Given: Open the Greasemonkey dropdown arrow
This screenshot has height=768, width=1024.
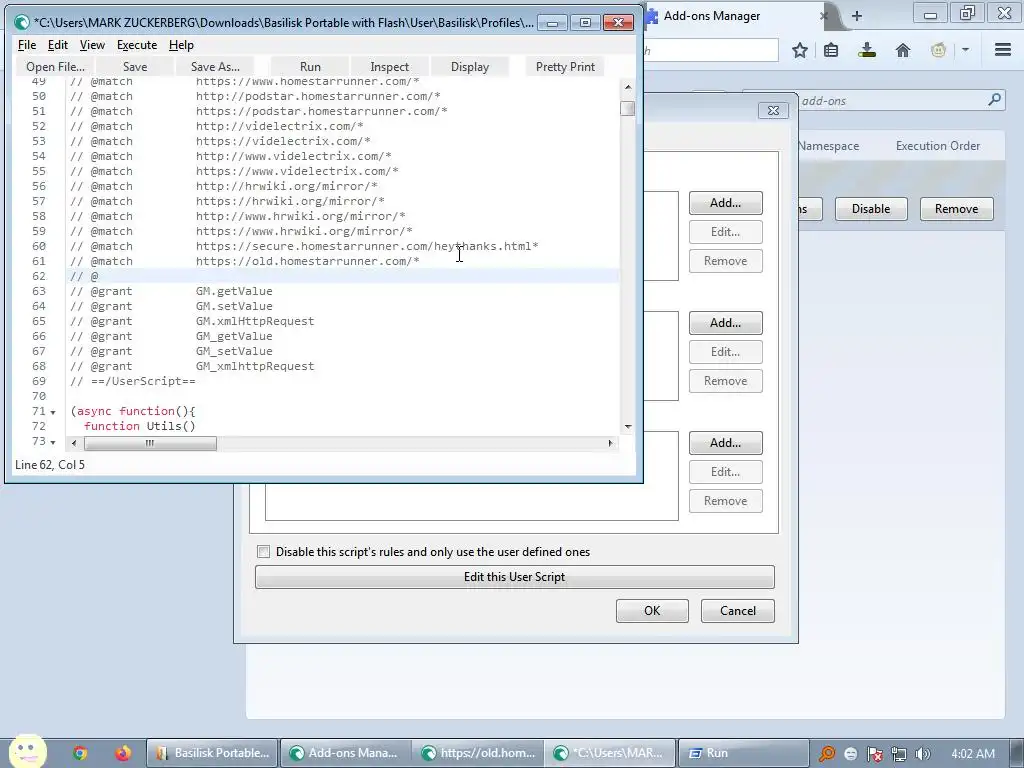Looking at the screenshot, I should coord(965,50).
